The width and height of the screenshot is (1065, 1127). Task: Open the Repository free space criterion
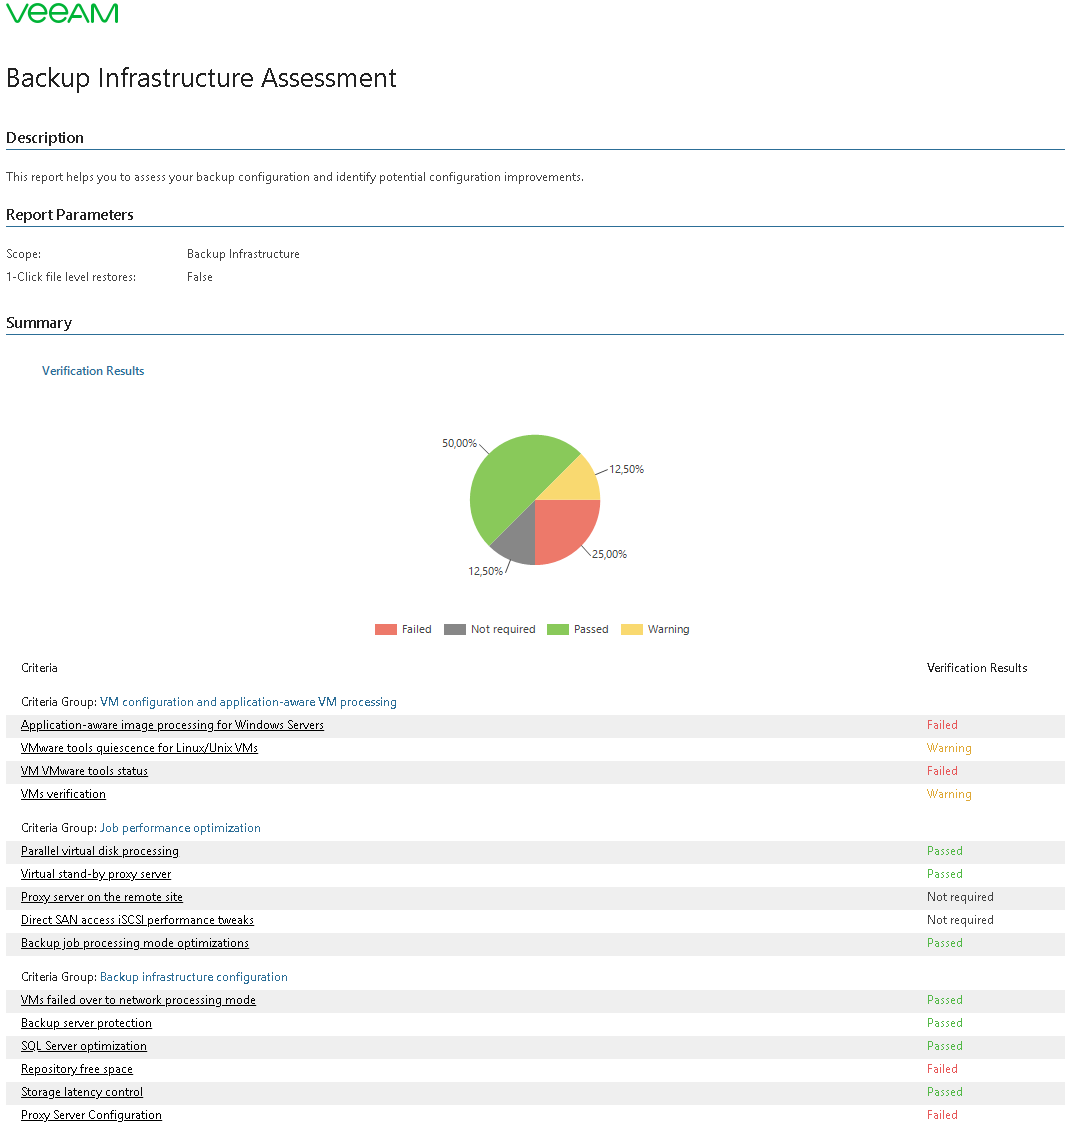click(x=77, y=1069)
